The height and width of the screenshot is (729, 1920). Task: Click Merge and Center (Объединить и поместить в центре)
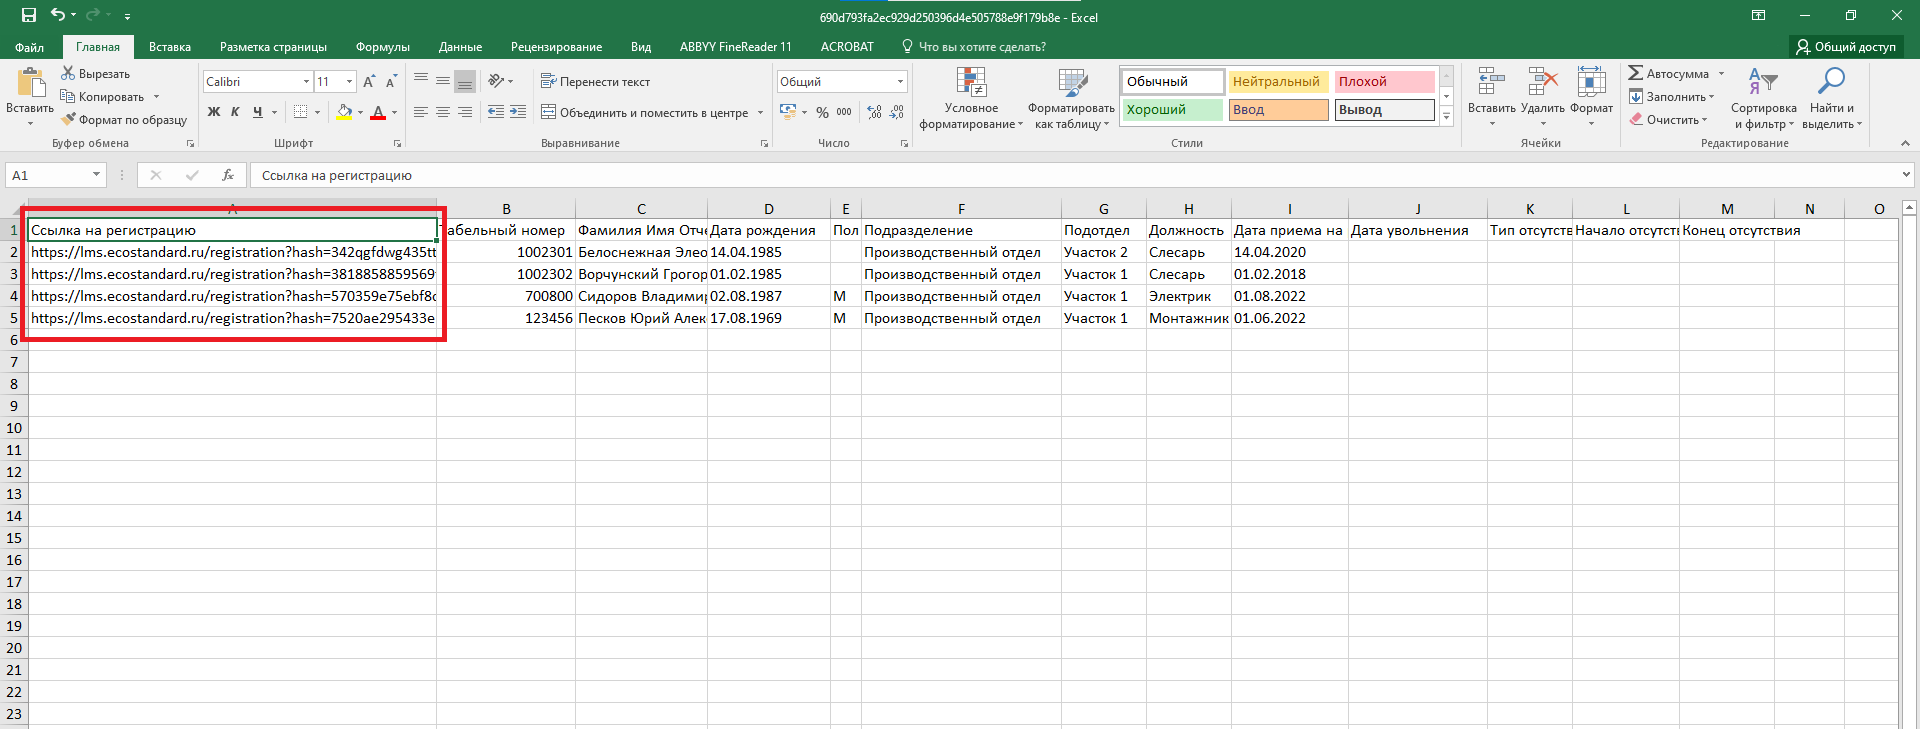645,113
